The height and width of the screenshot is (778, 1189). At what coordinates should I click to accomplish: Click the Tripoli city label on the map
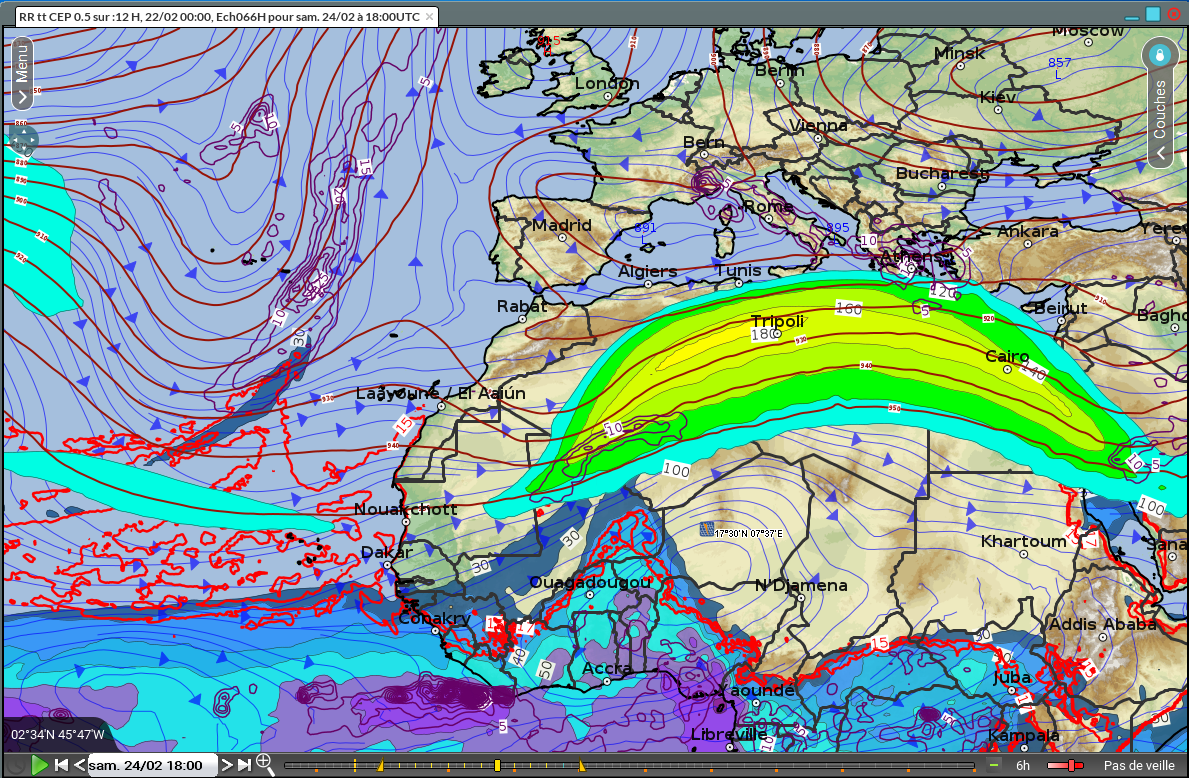776,322
